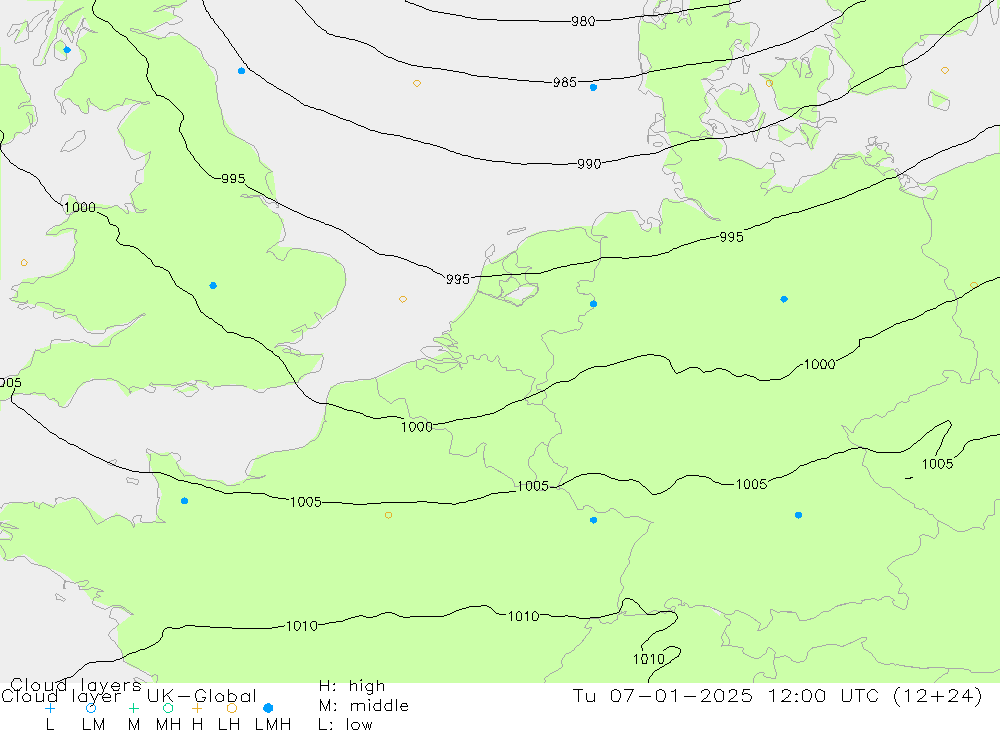
Task: Click the blue open circle LM legend symbol
Action: 91,708
